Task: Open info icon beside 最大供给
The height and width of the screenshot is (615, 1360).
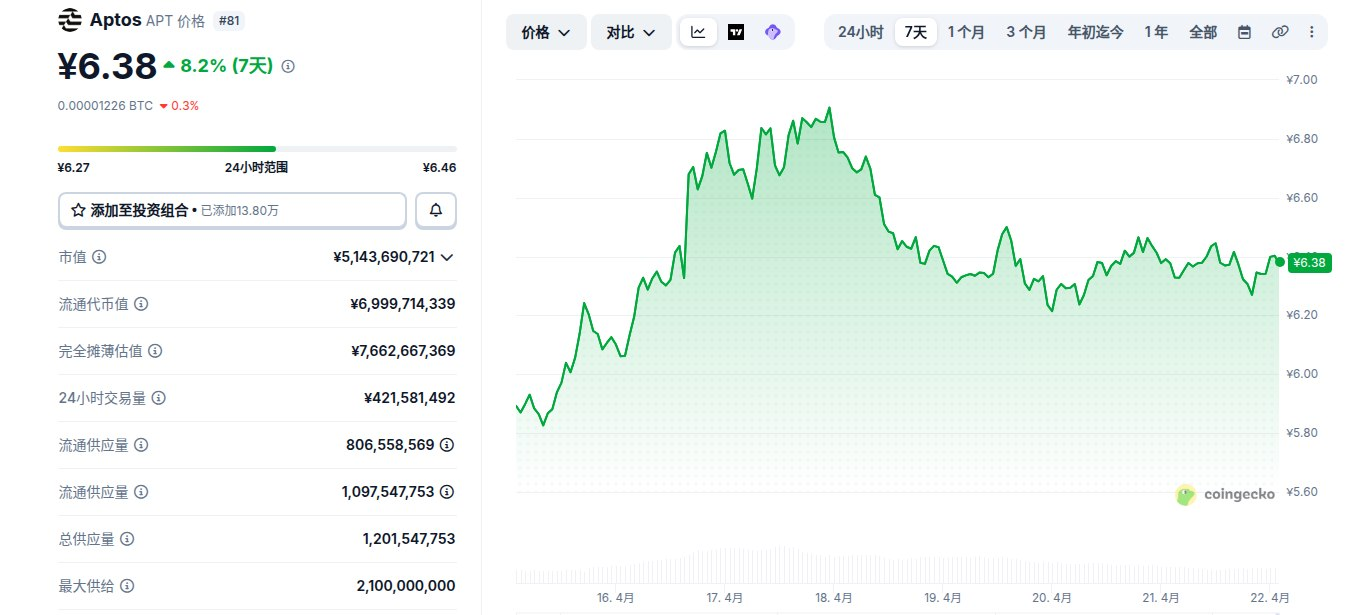Action: click(x=127, y=586)
